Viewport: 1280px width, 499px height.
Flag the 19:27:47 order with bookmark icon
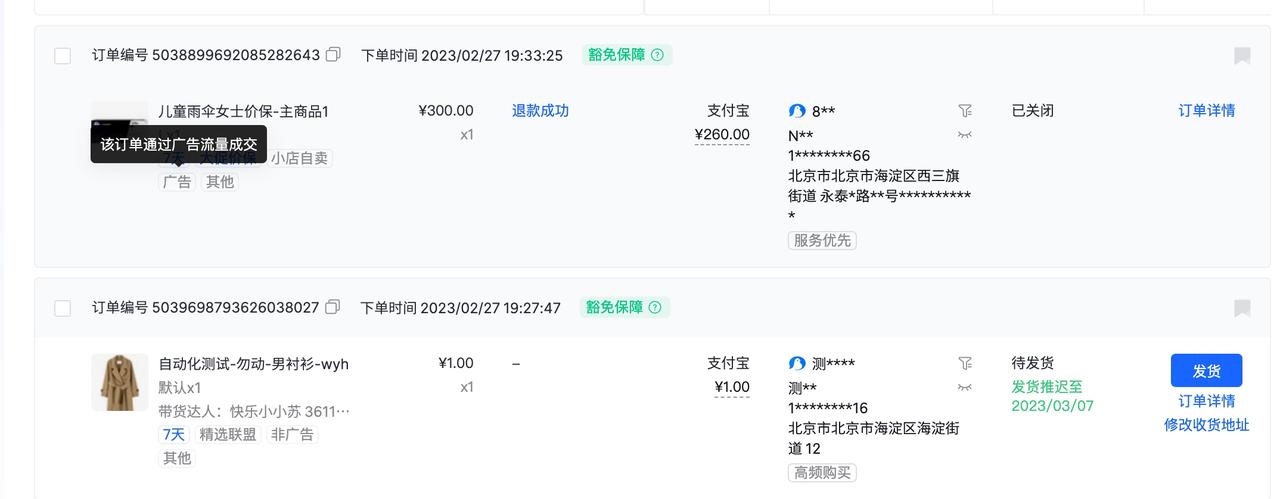pos(1242,308)
